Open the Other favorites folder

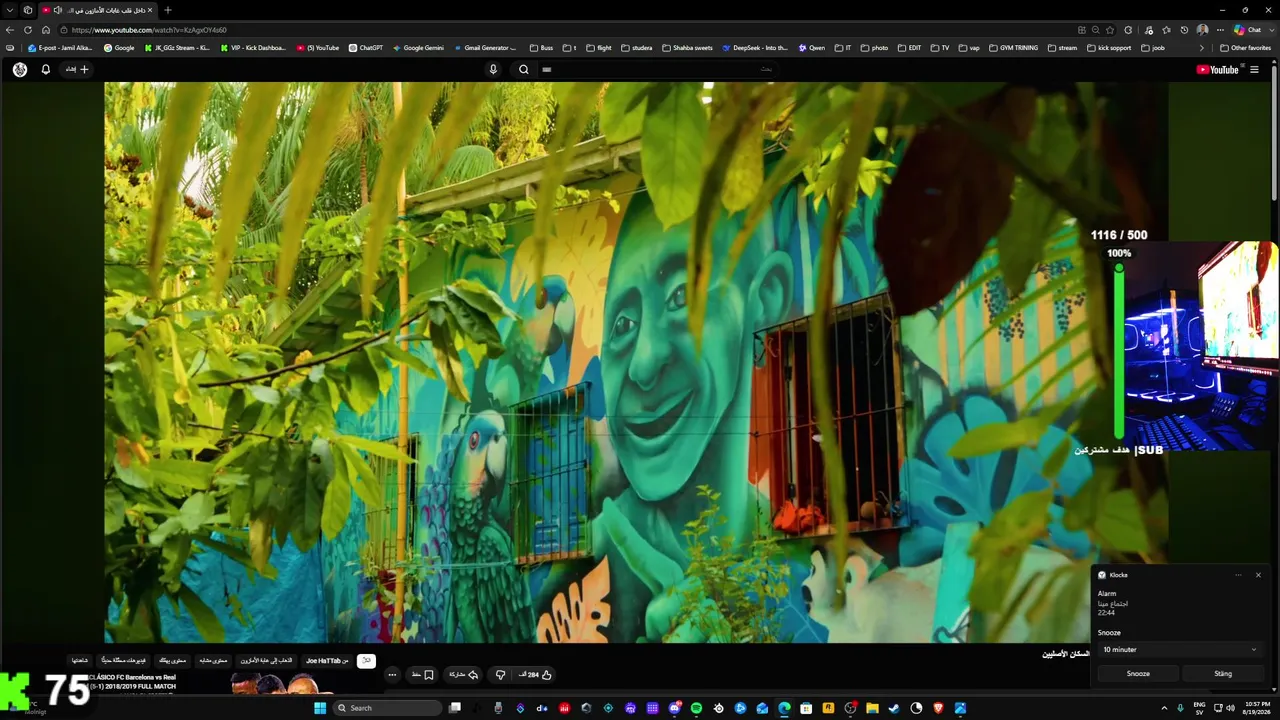pos(1245,48)
